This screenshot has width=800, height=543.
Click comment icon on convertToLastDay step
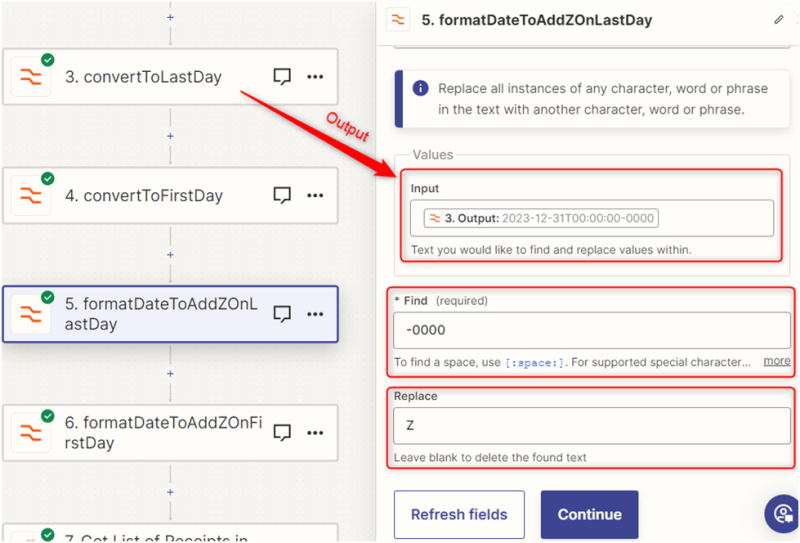click(x=282, y=77)
